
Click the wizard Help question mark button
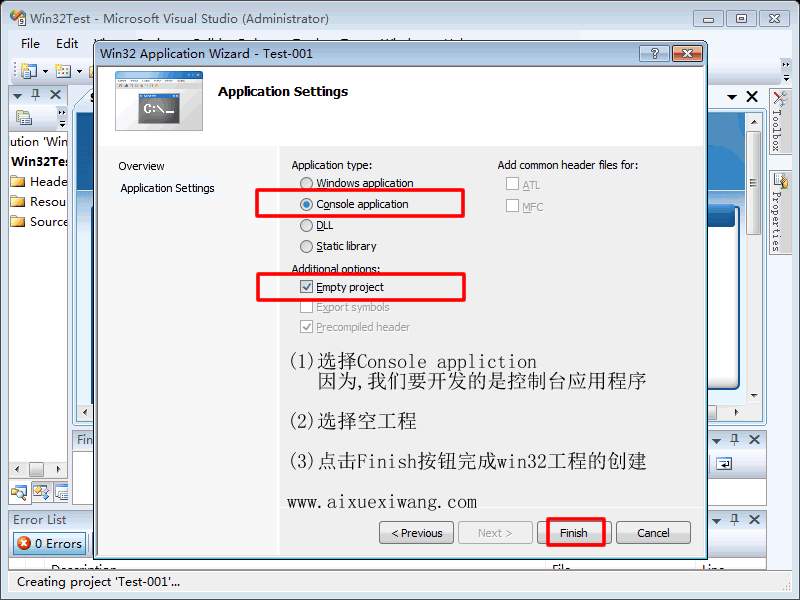click(654, 54)
